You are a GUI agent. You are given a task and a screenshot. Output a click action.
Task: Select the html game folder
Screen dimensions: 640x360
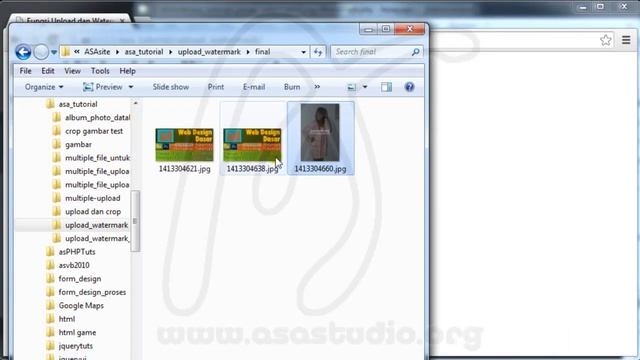coord(77,333)
